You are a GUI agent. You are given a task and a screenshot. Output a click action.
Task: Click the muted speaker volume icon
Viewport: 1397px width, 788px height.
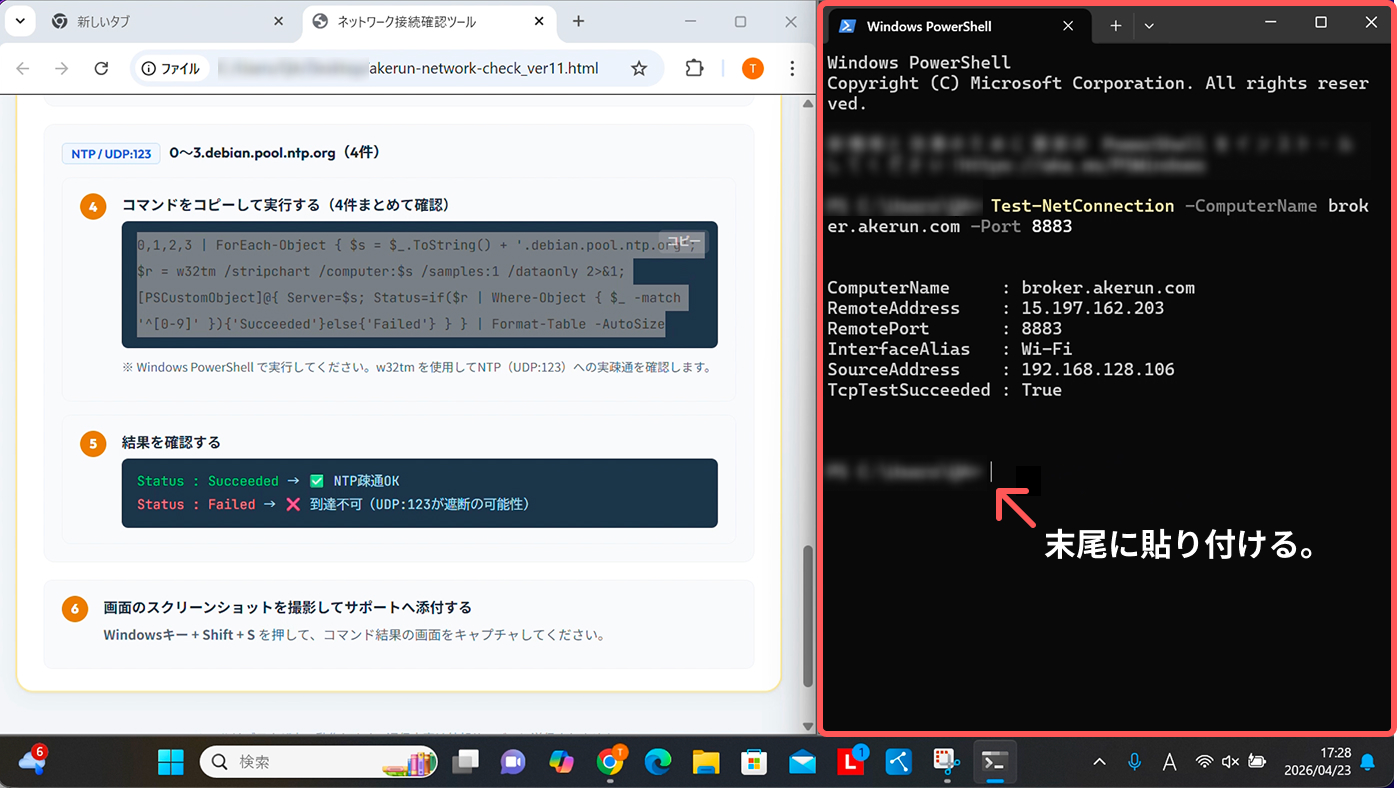pyautogui.click(x=1230, y=762)
